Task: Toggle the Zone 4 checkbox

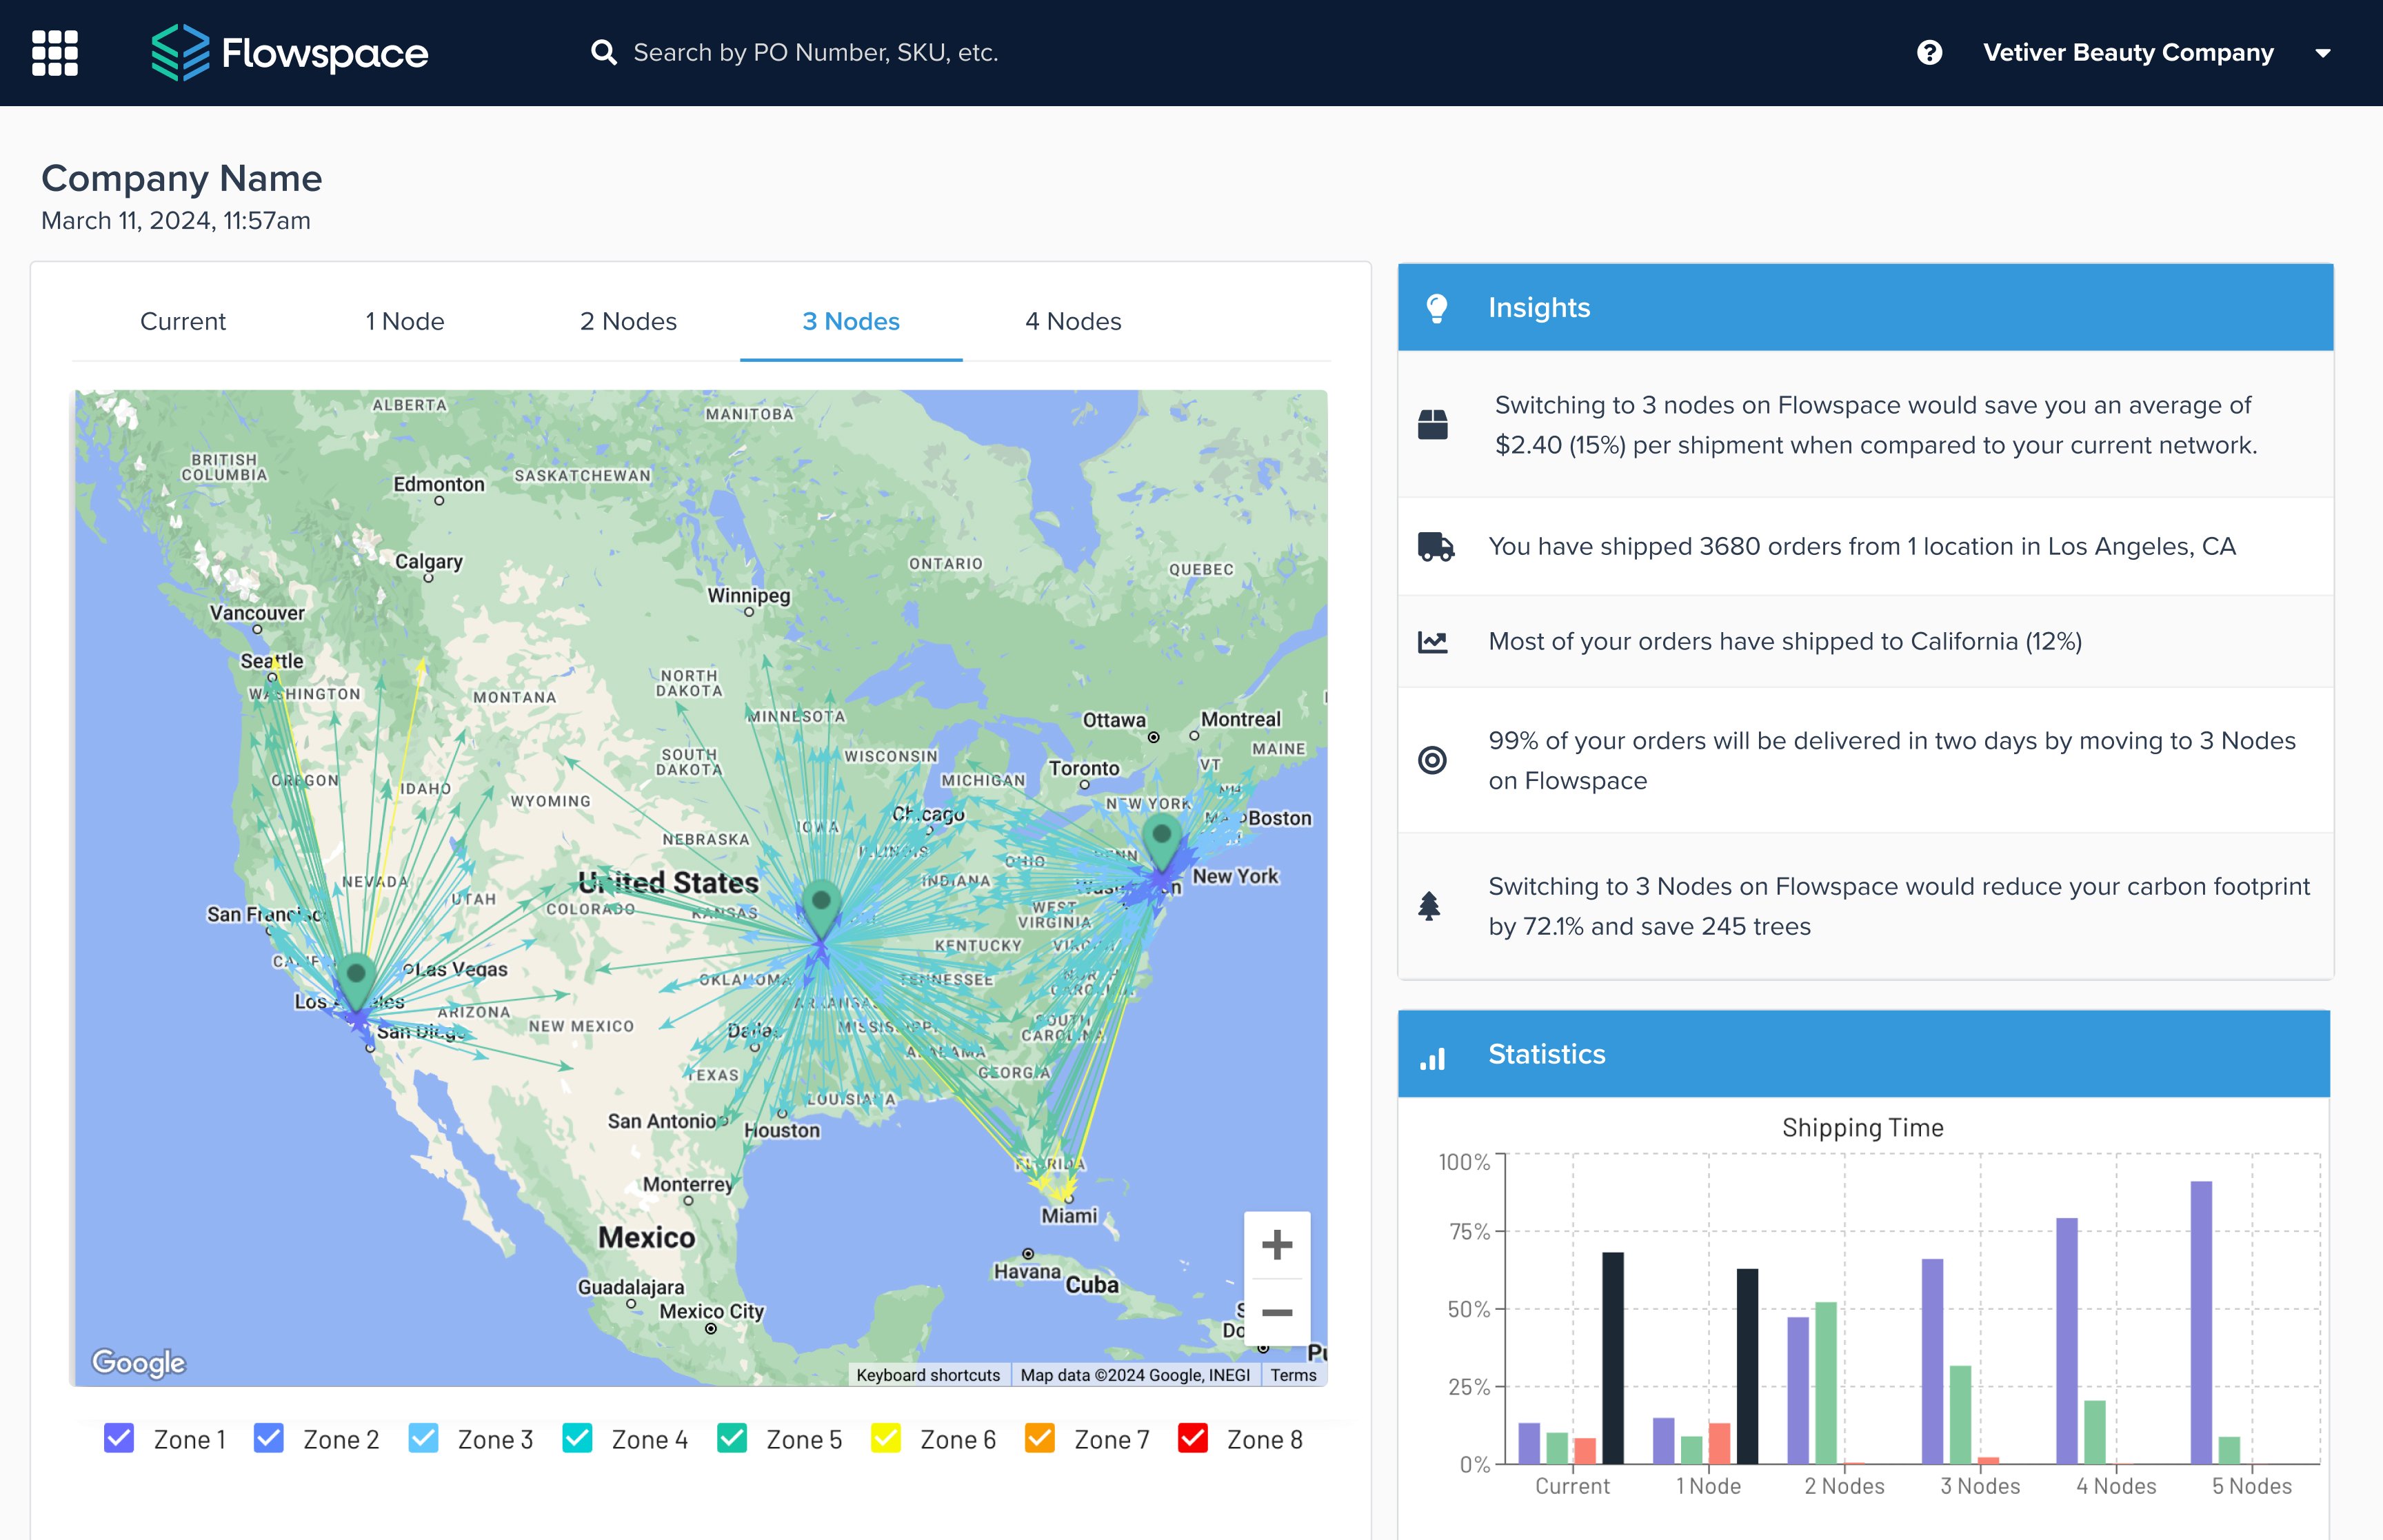Action: pos(577,1438)
